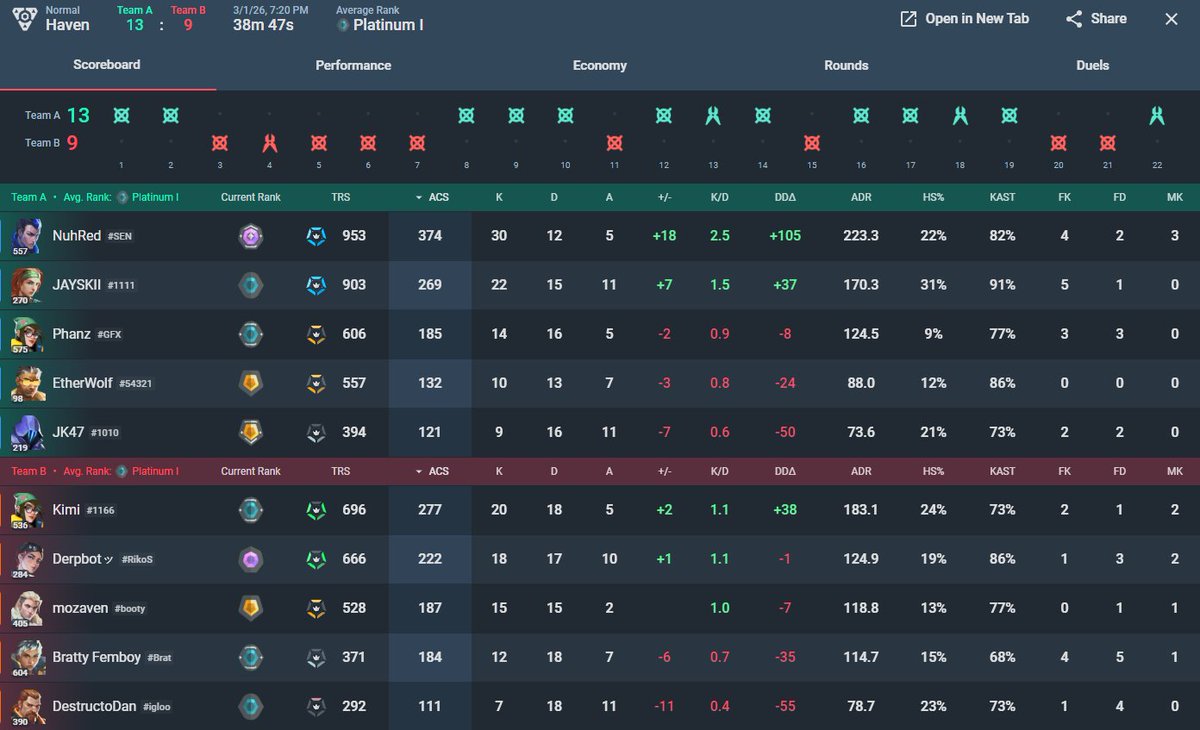
Task: Click Derpbot's purple rank badge icon
Action: click(x=250, y=559)
